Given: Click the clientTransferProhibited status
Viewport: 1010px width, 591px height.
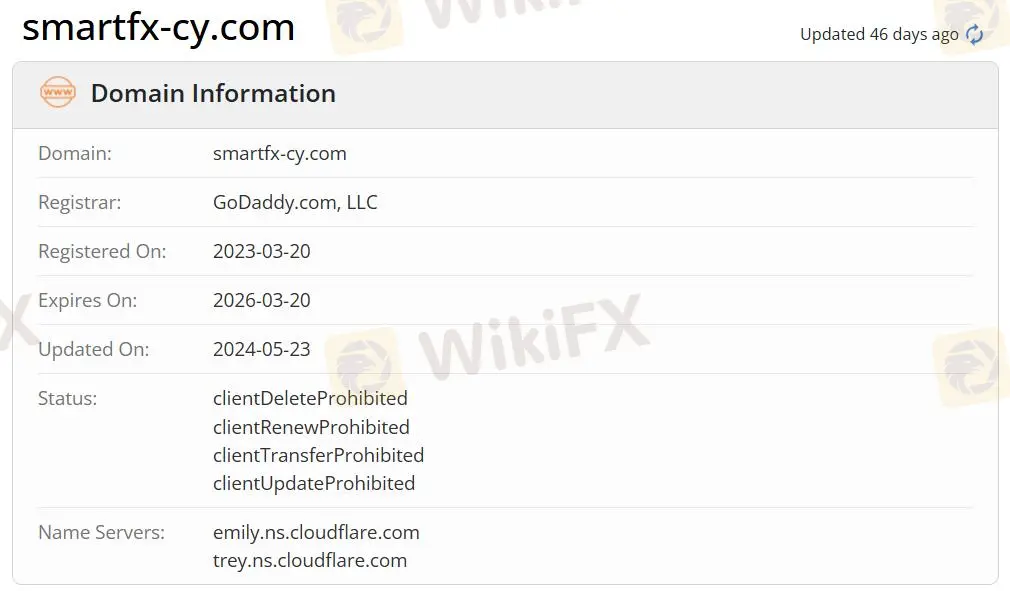Looking at the screenshot, I should pos(318,455).
